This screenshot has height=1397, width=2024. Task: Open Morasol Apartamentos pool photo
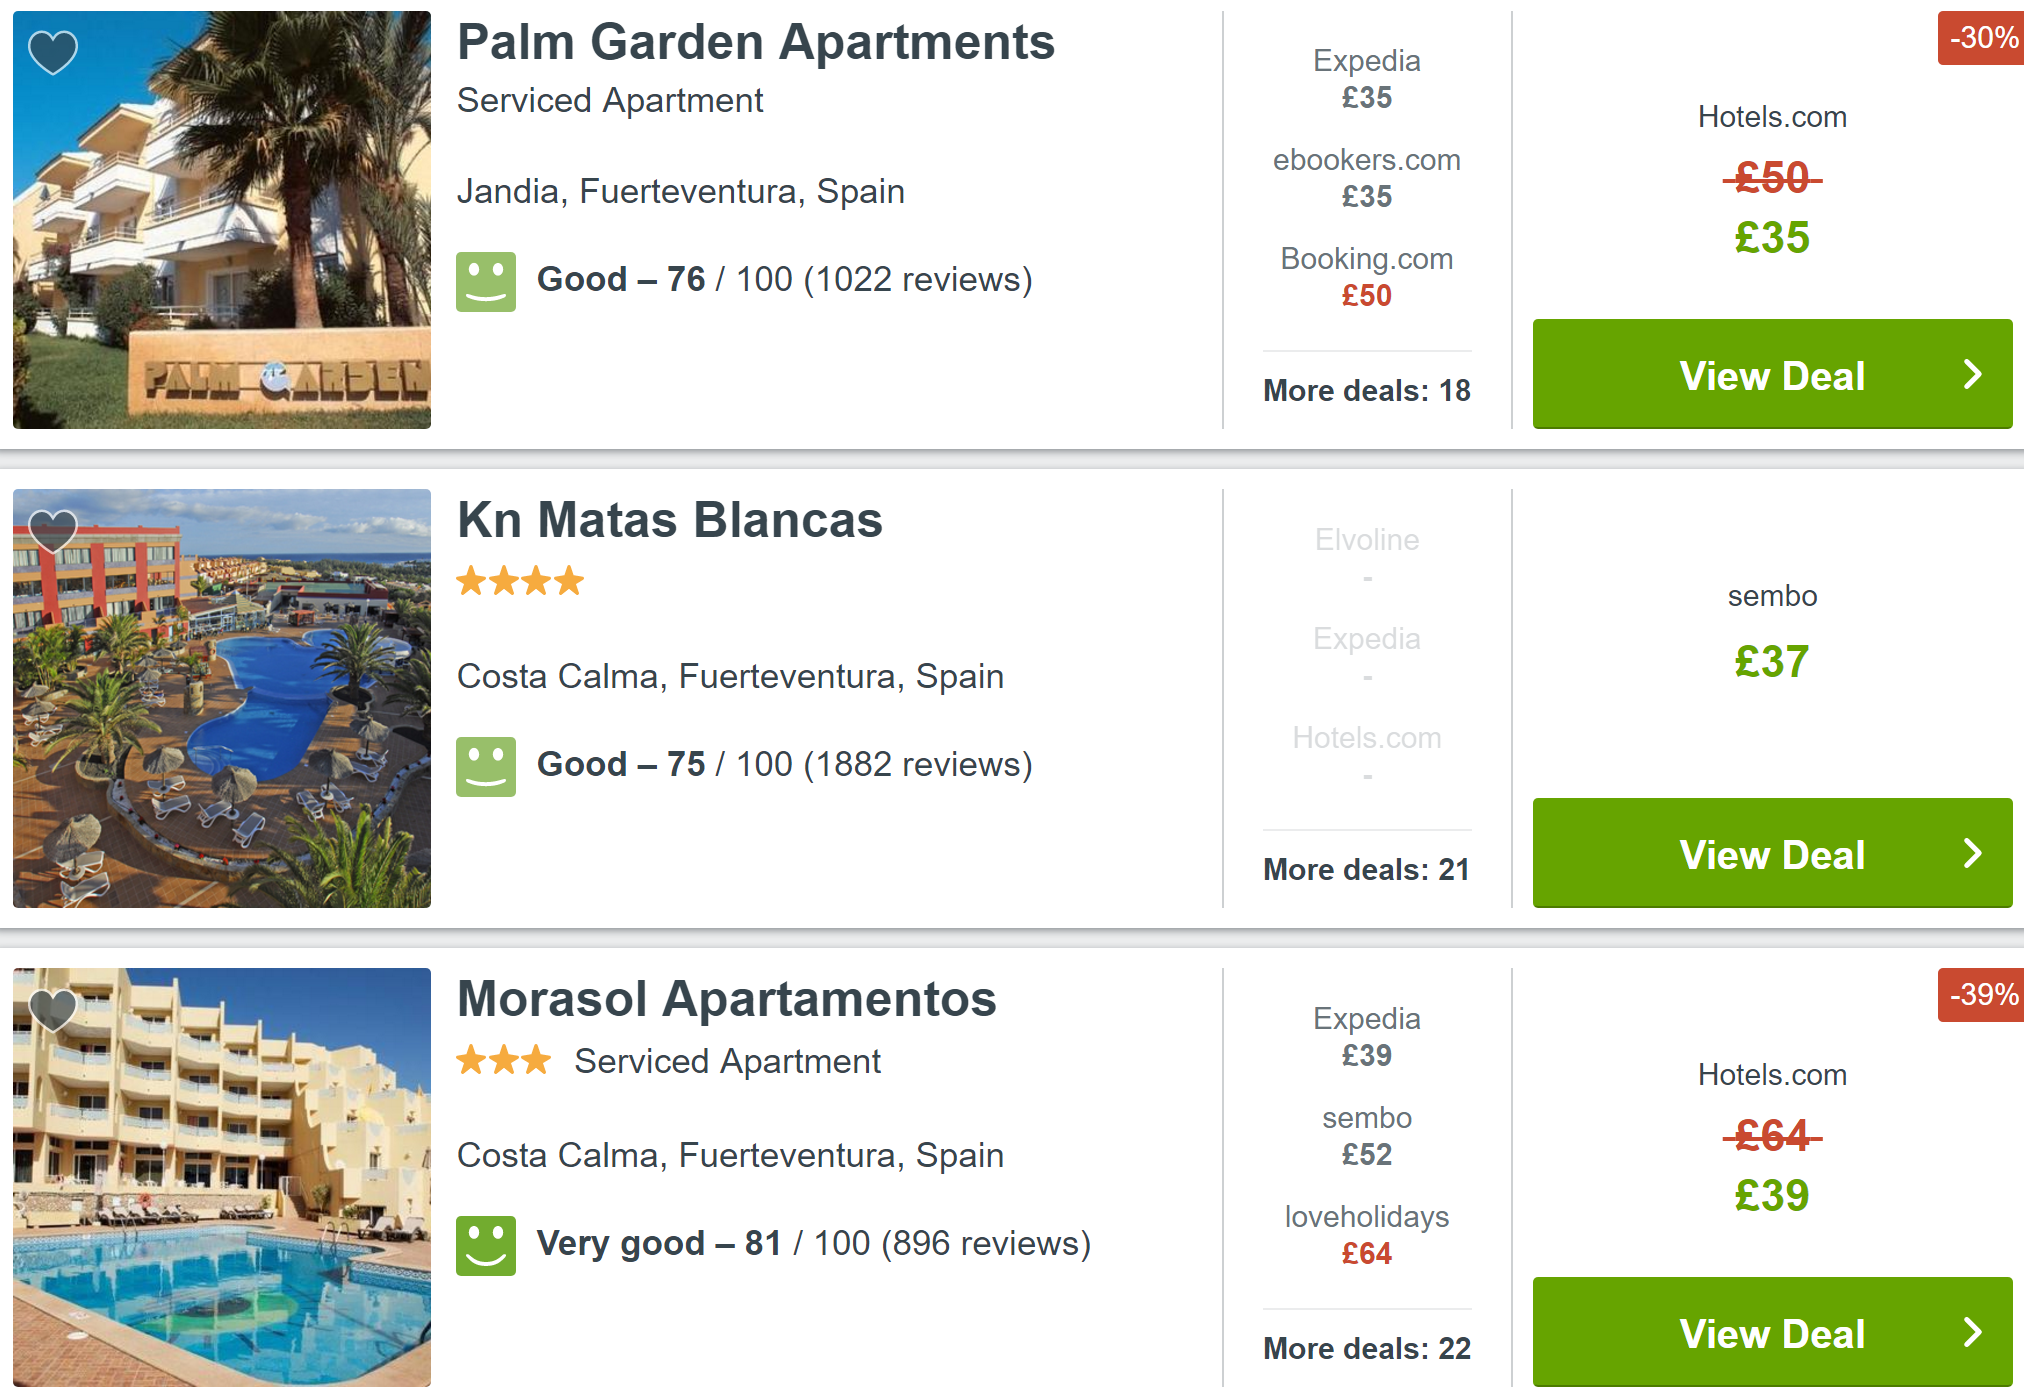[222, 1177]
